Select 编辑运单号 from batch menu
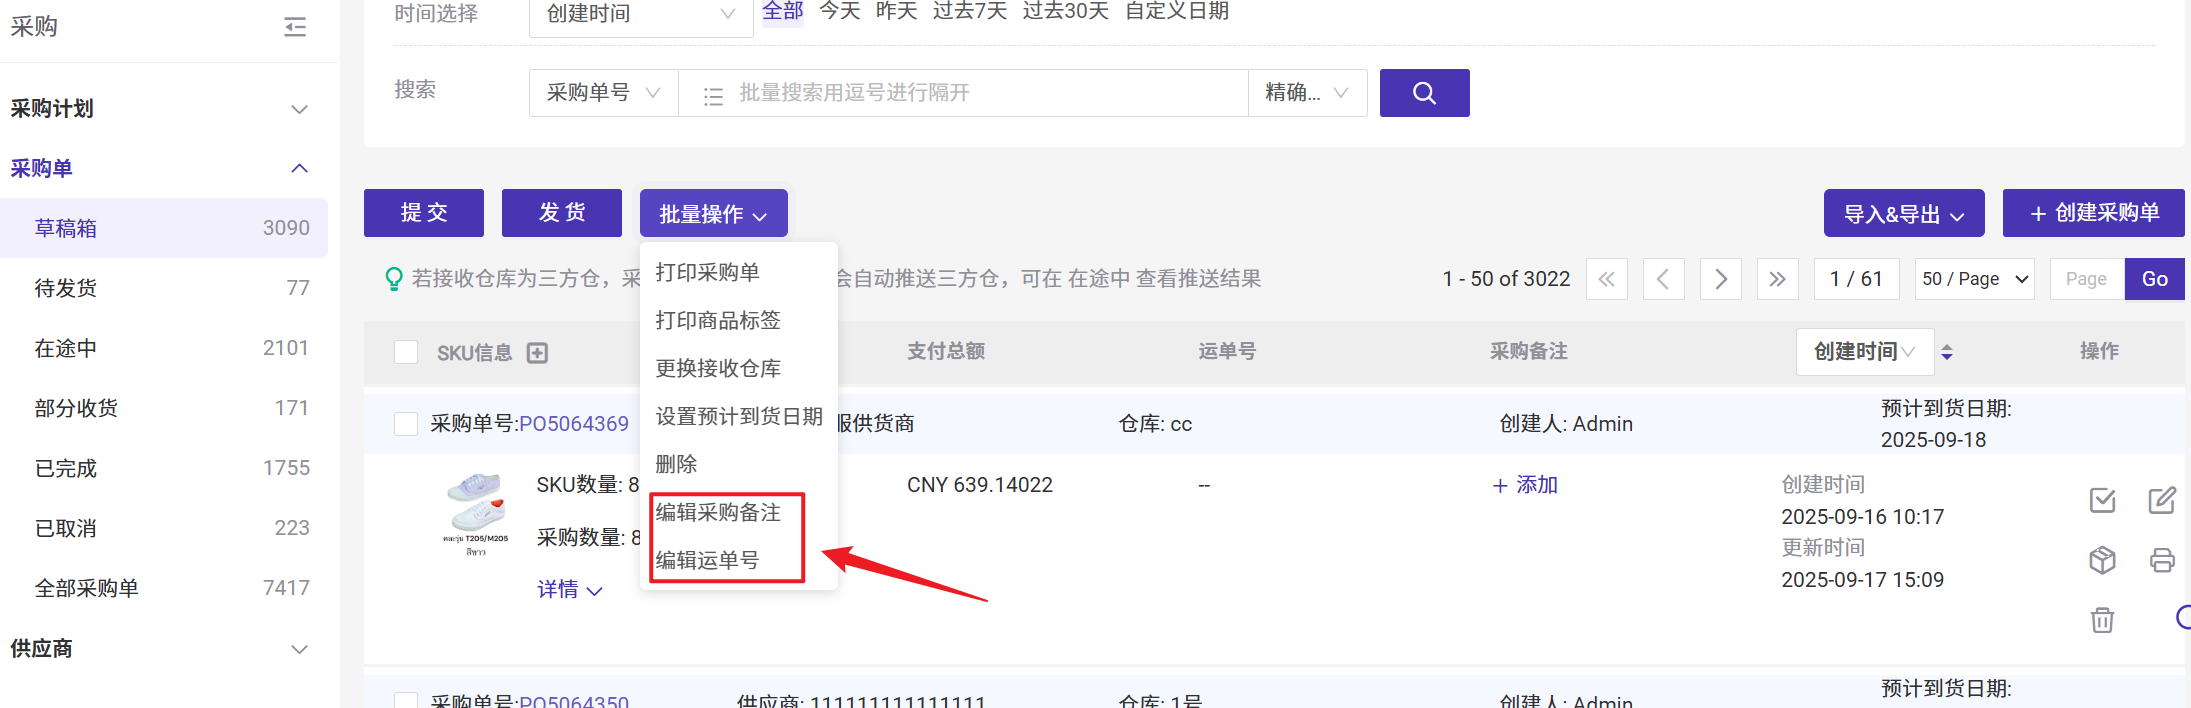The width and height of the screenshot is (2191, 708). coord(707,560)
